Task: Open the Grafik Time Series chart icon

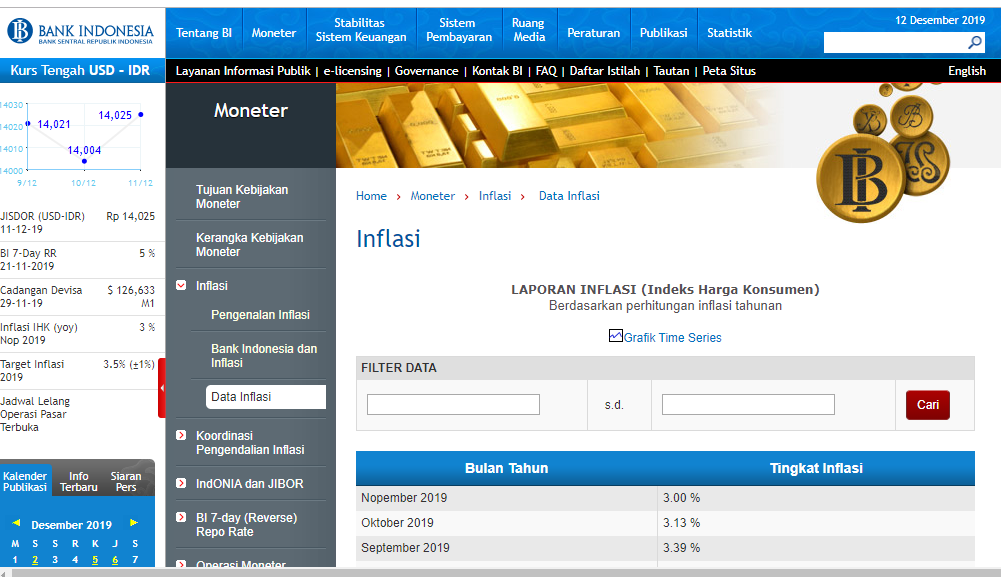Action: [x=615, y=336]
